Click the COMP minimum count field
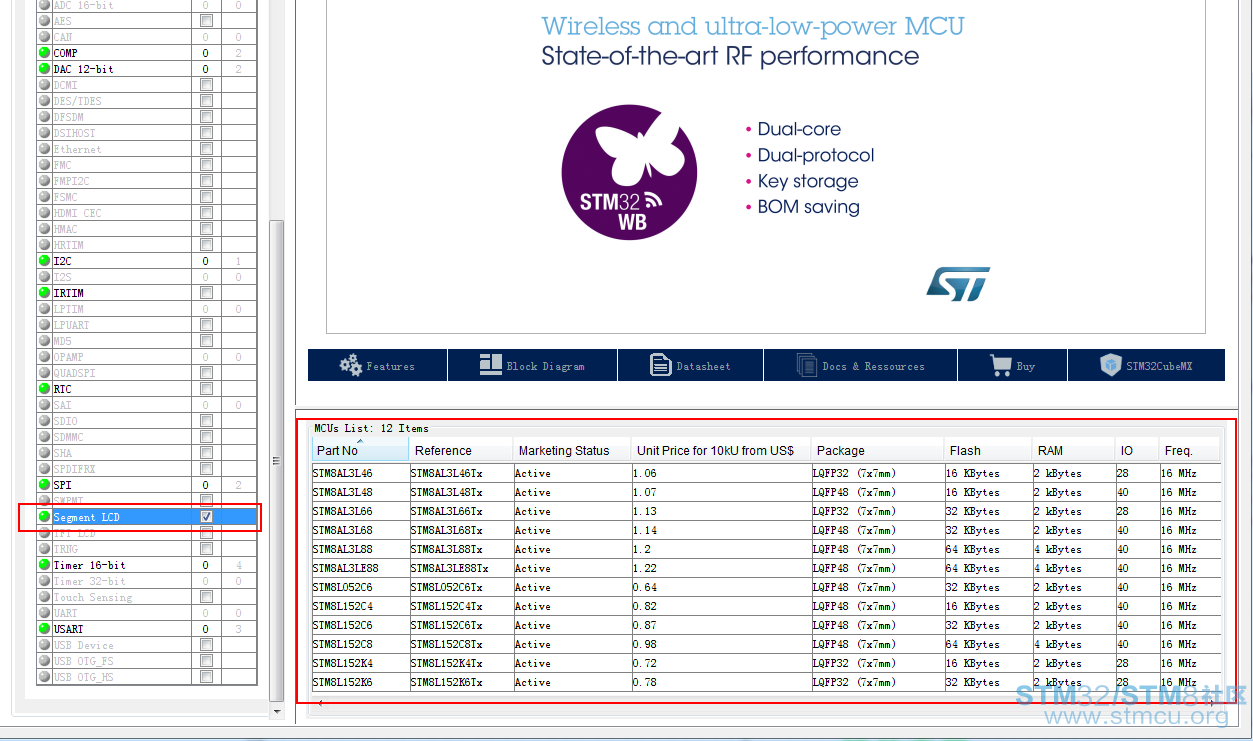The image size is (1253, 741). coord(206,53)
